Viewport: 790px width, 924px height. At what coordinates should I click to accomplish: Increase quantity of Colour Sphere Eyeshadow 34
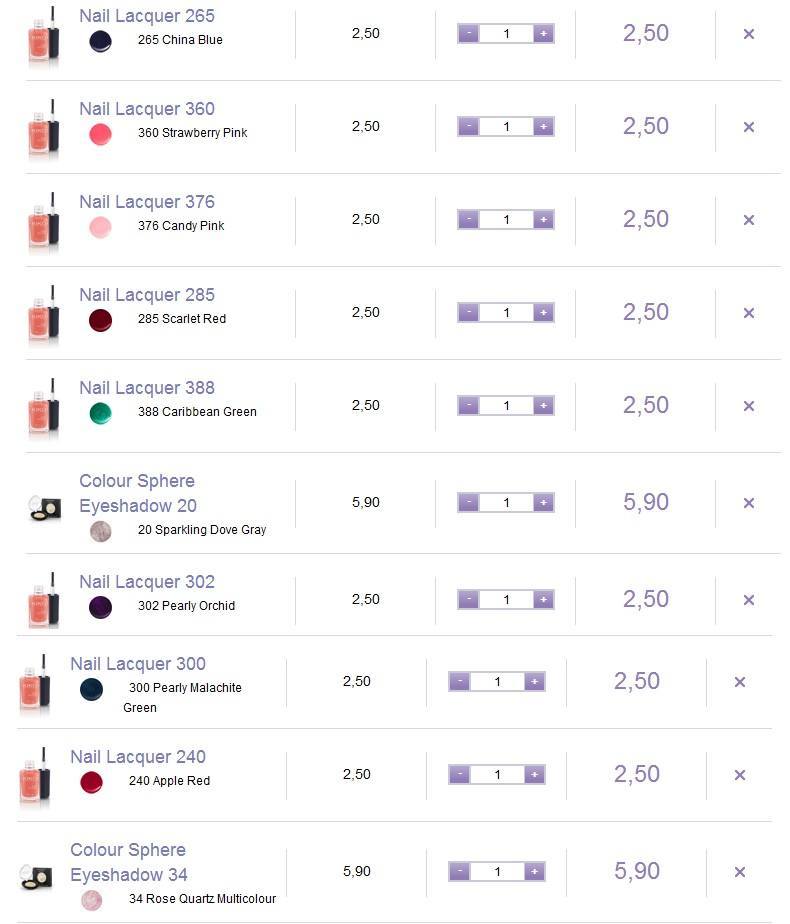click(534, 872)
